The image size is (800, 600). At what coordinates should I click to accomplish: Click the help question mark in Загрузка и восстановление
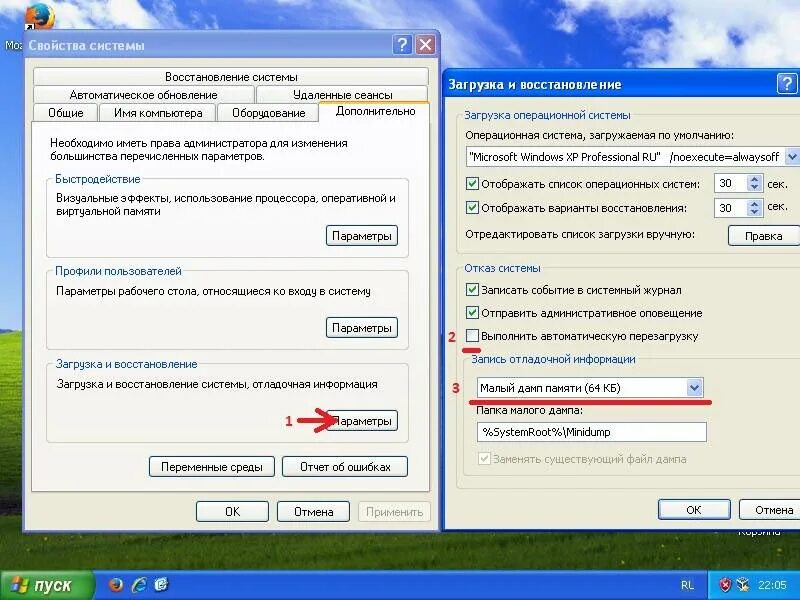click(787, 83)
